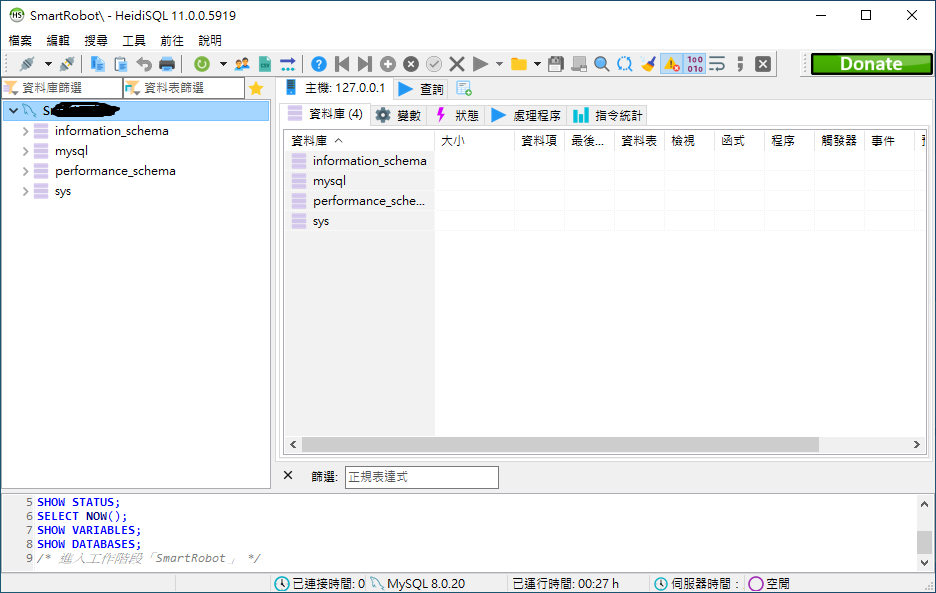Viewport: 936px width, 593px height.
Task: Click the log panel scroll down arrow
Action: (924, 563)
